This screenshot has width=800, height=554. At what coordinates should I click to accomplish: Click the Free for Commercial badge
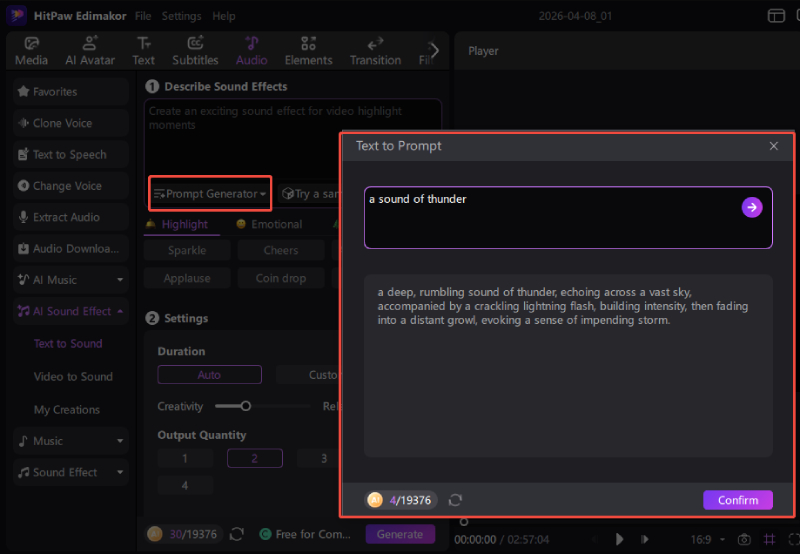pos(305,534)
